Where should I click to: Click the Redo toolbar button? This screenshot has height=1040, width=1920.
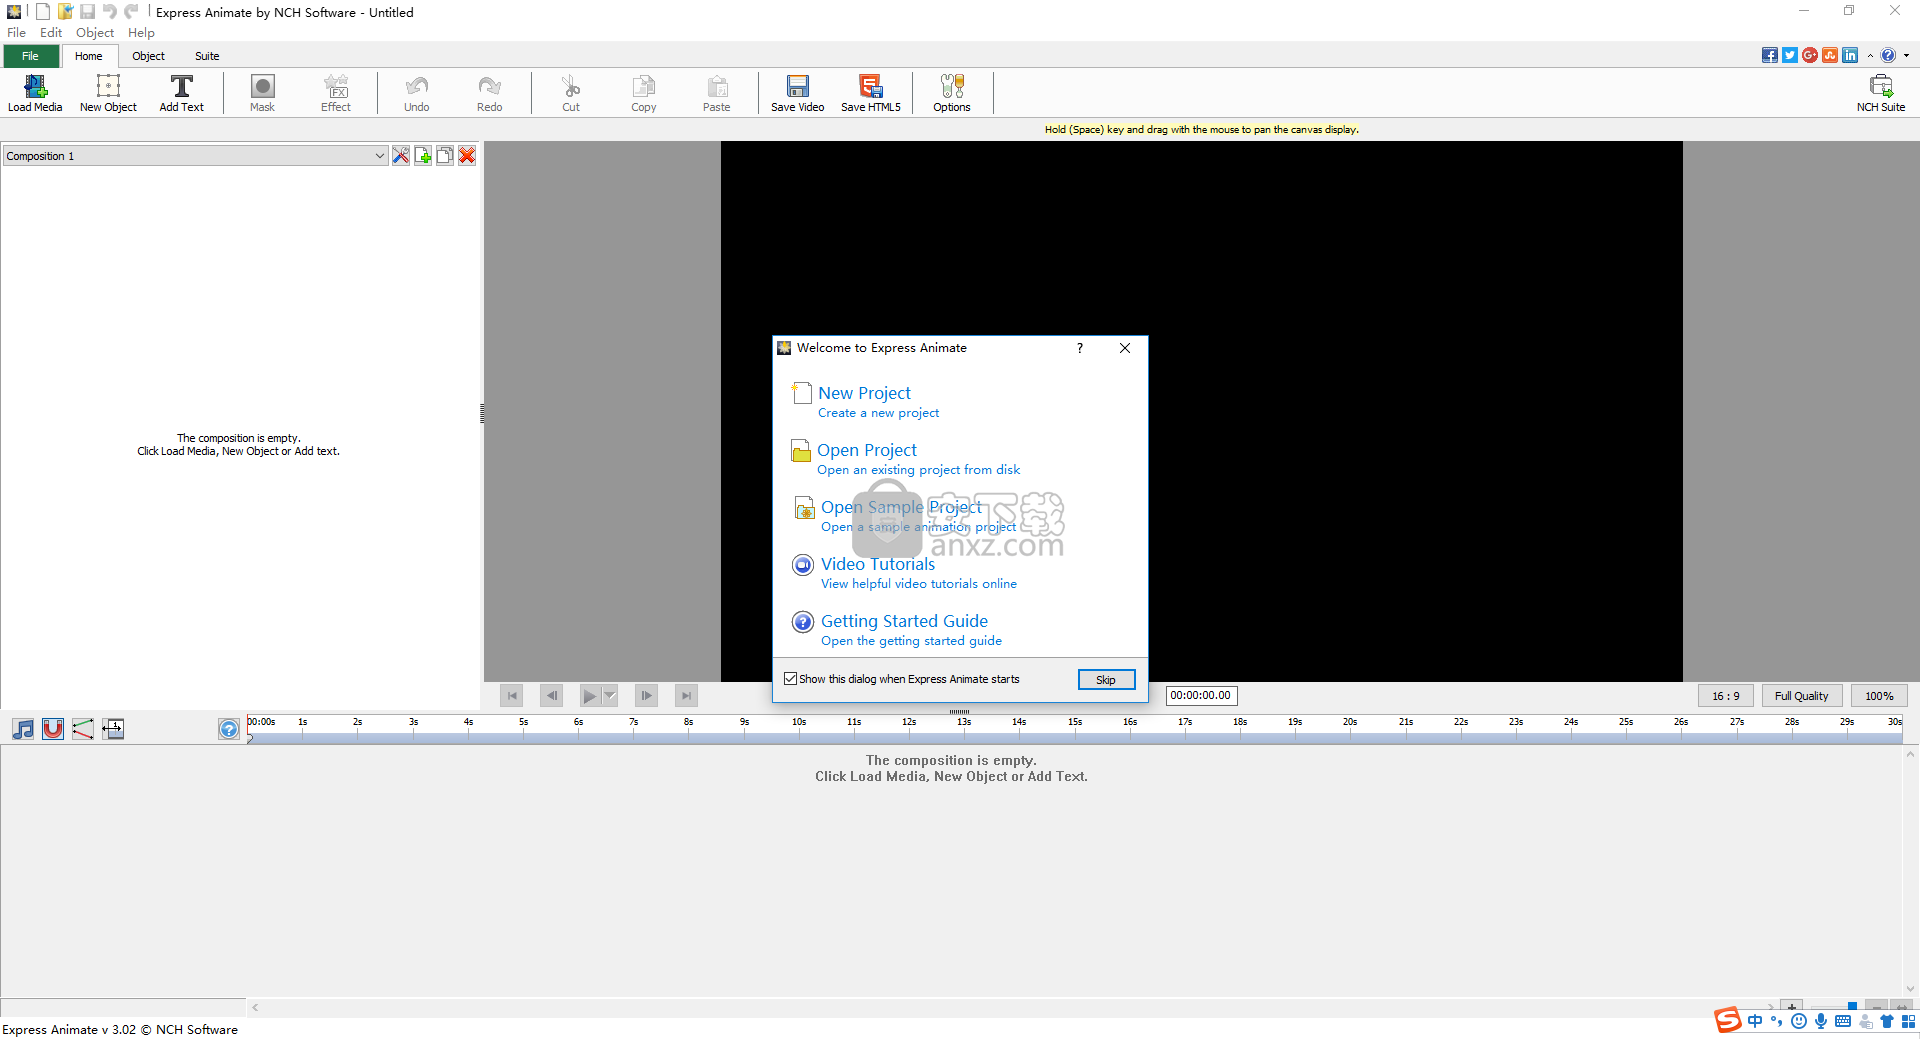489,93
